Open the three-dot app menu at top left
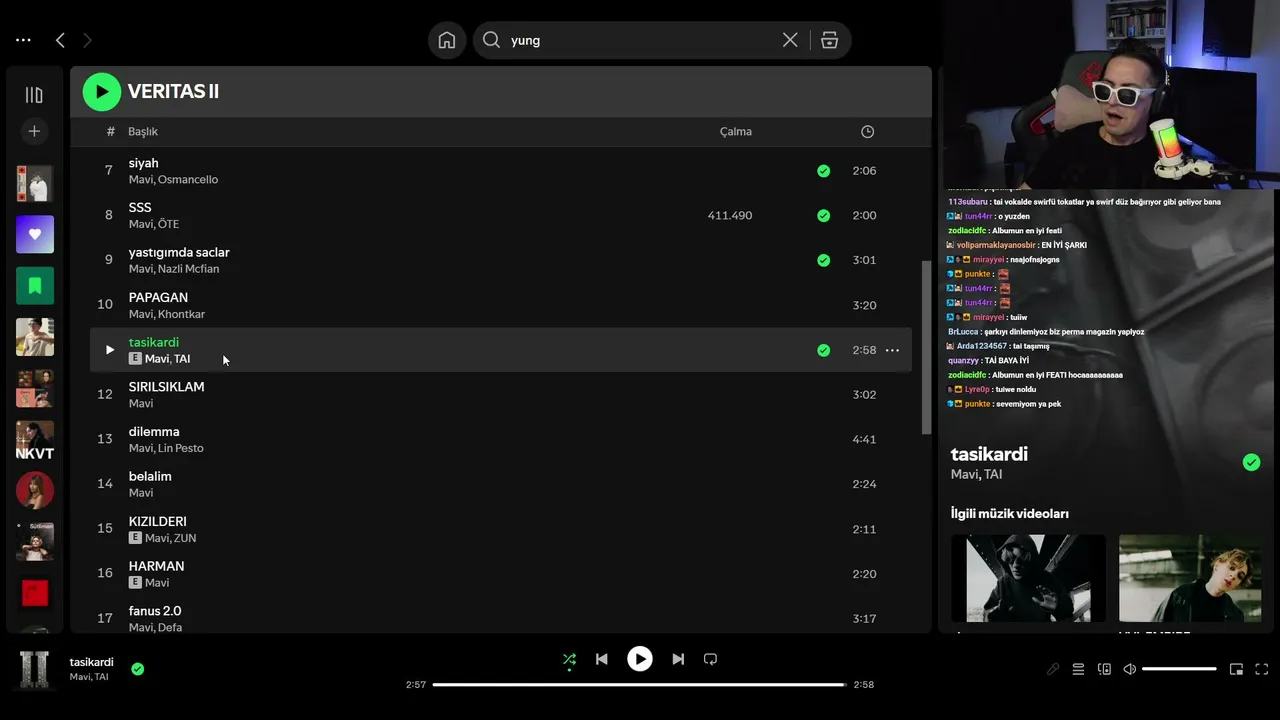 [23, 40]
